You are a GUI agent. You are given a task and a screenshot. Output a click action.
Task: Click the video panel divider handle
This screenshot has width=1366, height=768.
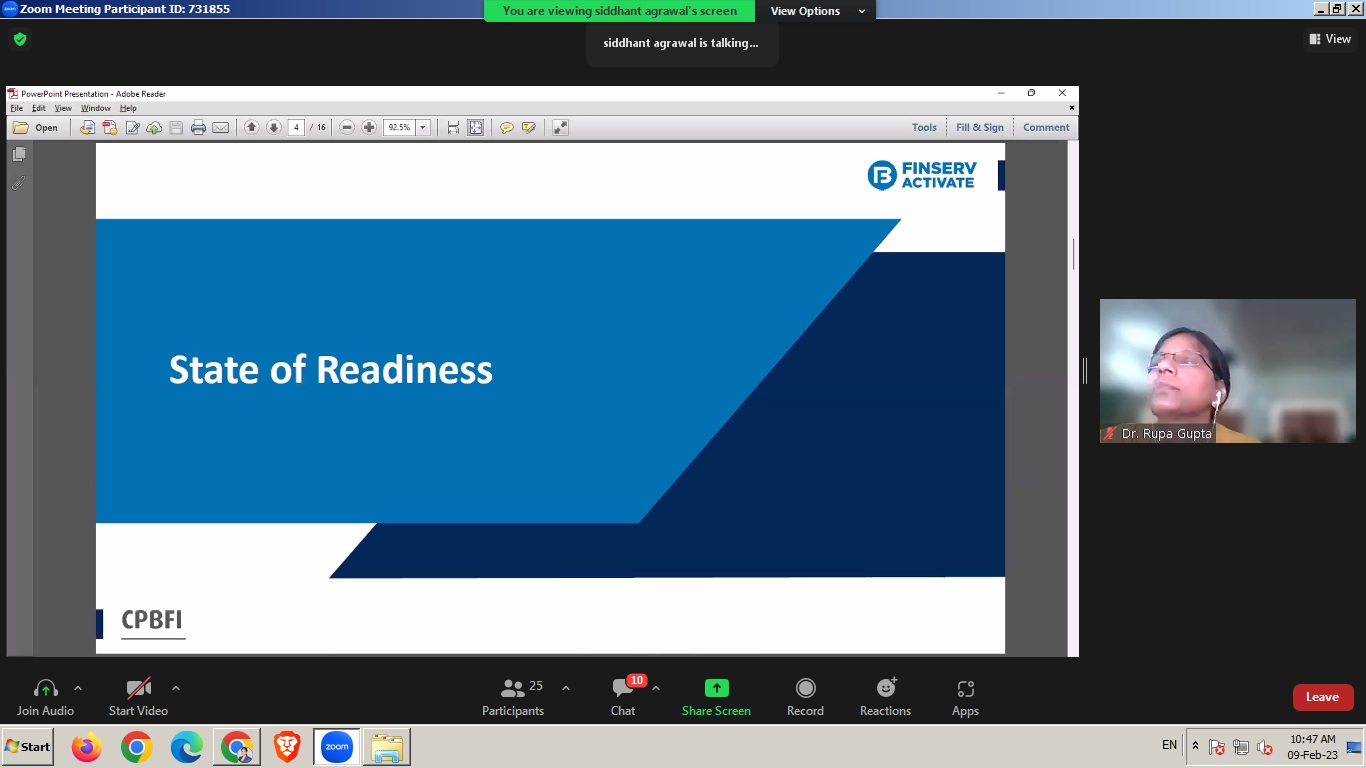(x=1085, y=371)
